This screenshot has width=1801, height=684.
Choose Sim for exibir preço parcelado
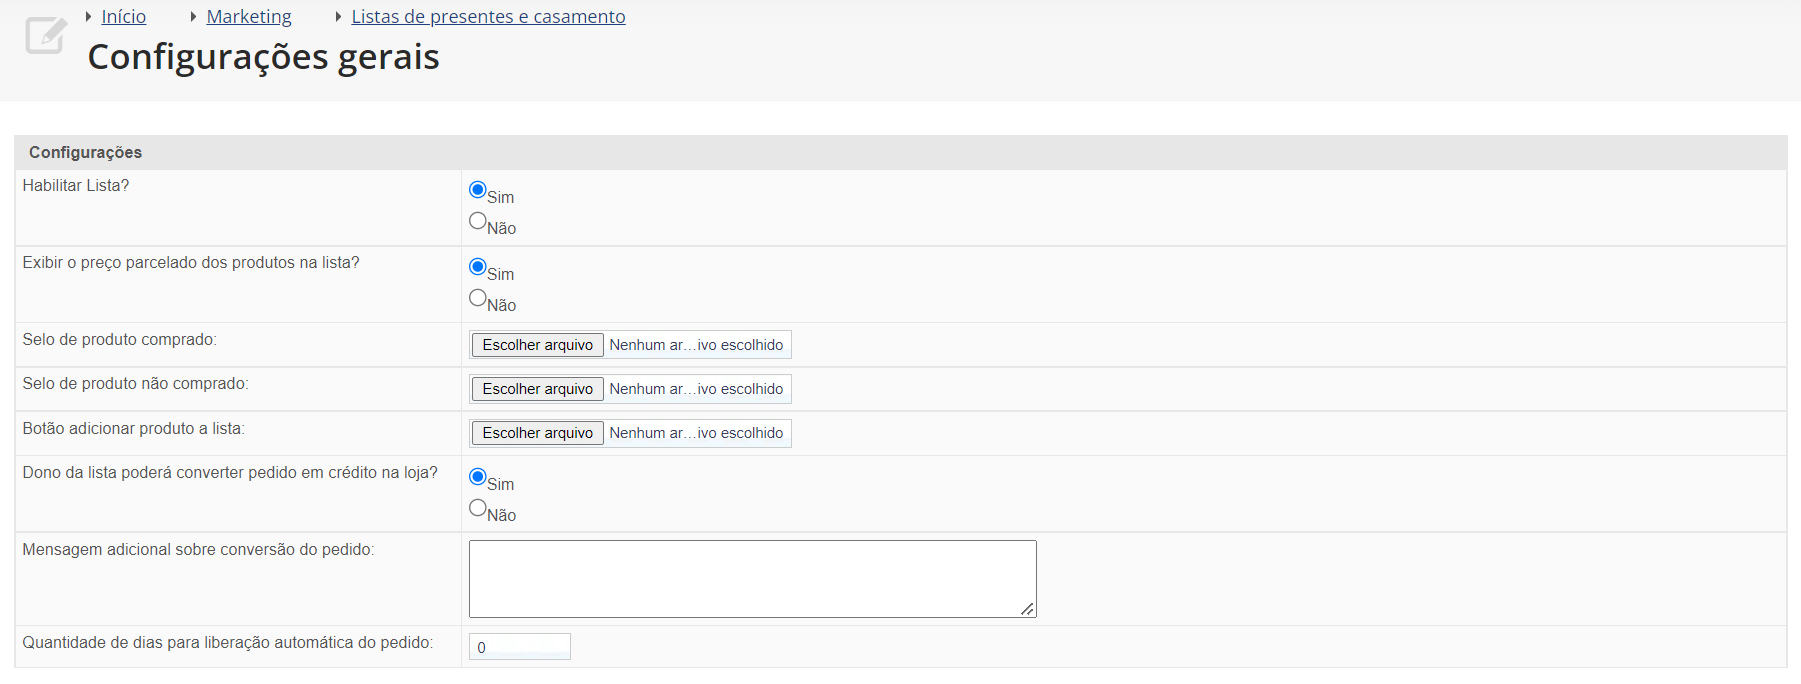pos(478,267)
